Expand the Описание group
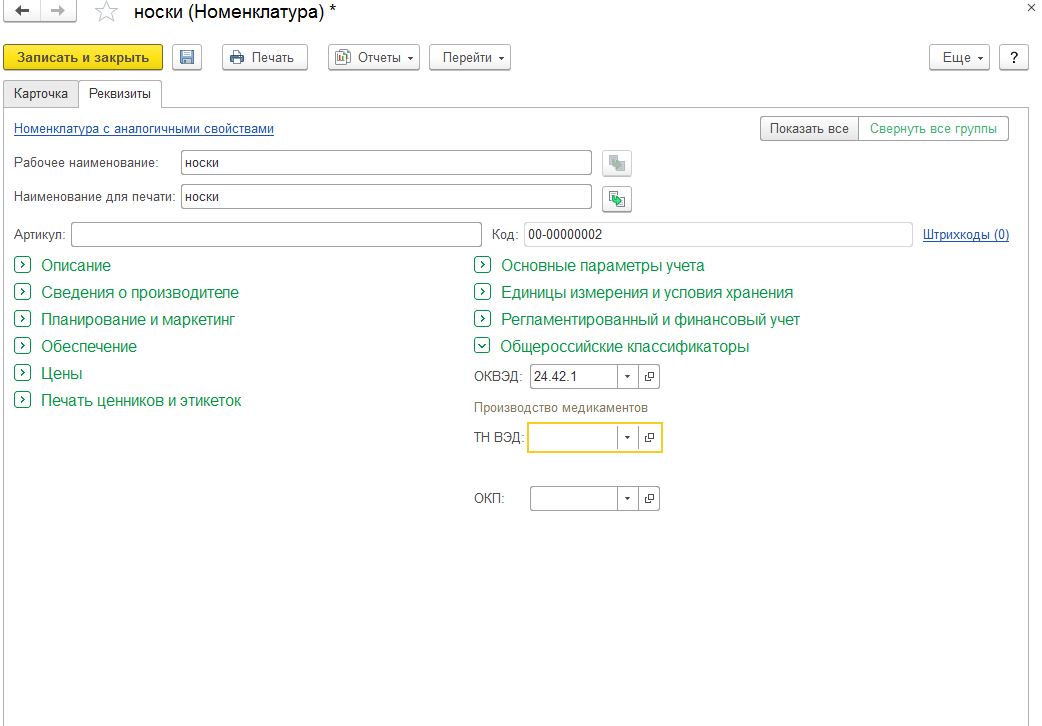This screenshot has width=1042, height=726. coord(22,266)
